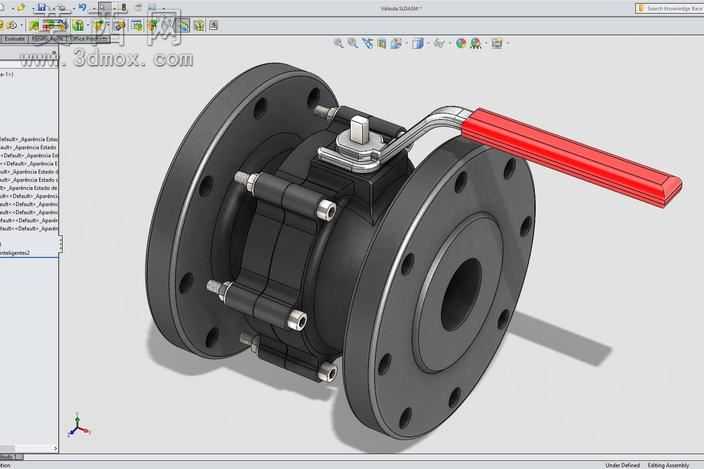Click the 'Editing Assembly' status bar text
This screenshot has width=704, height=469.
point(668,465)
